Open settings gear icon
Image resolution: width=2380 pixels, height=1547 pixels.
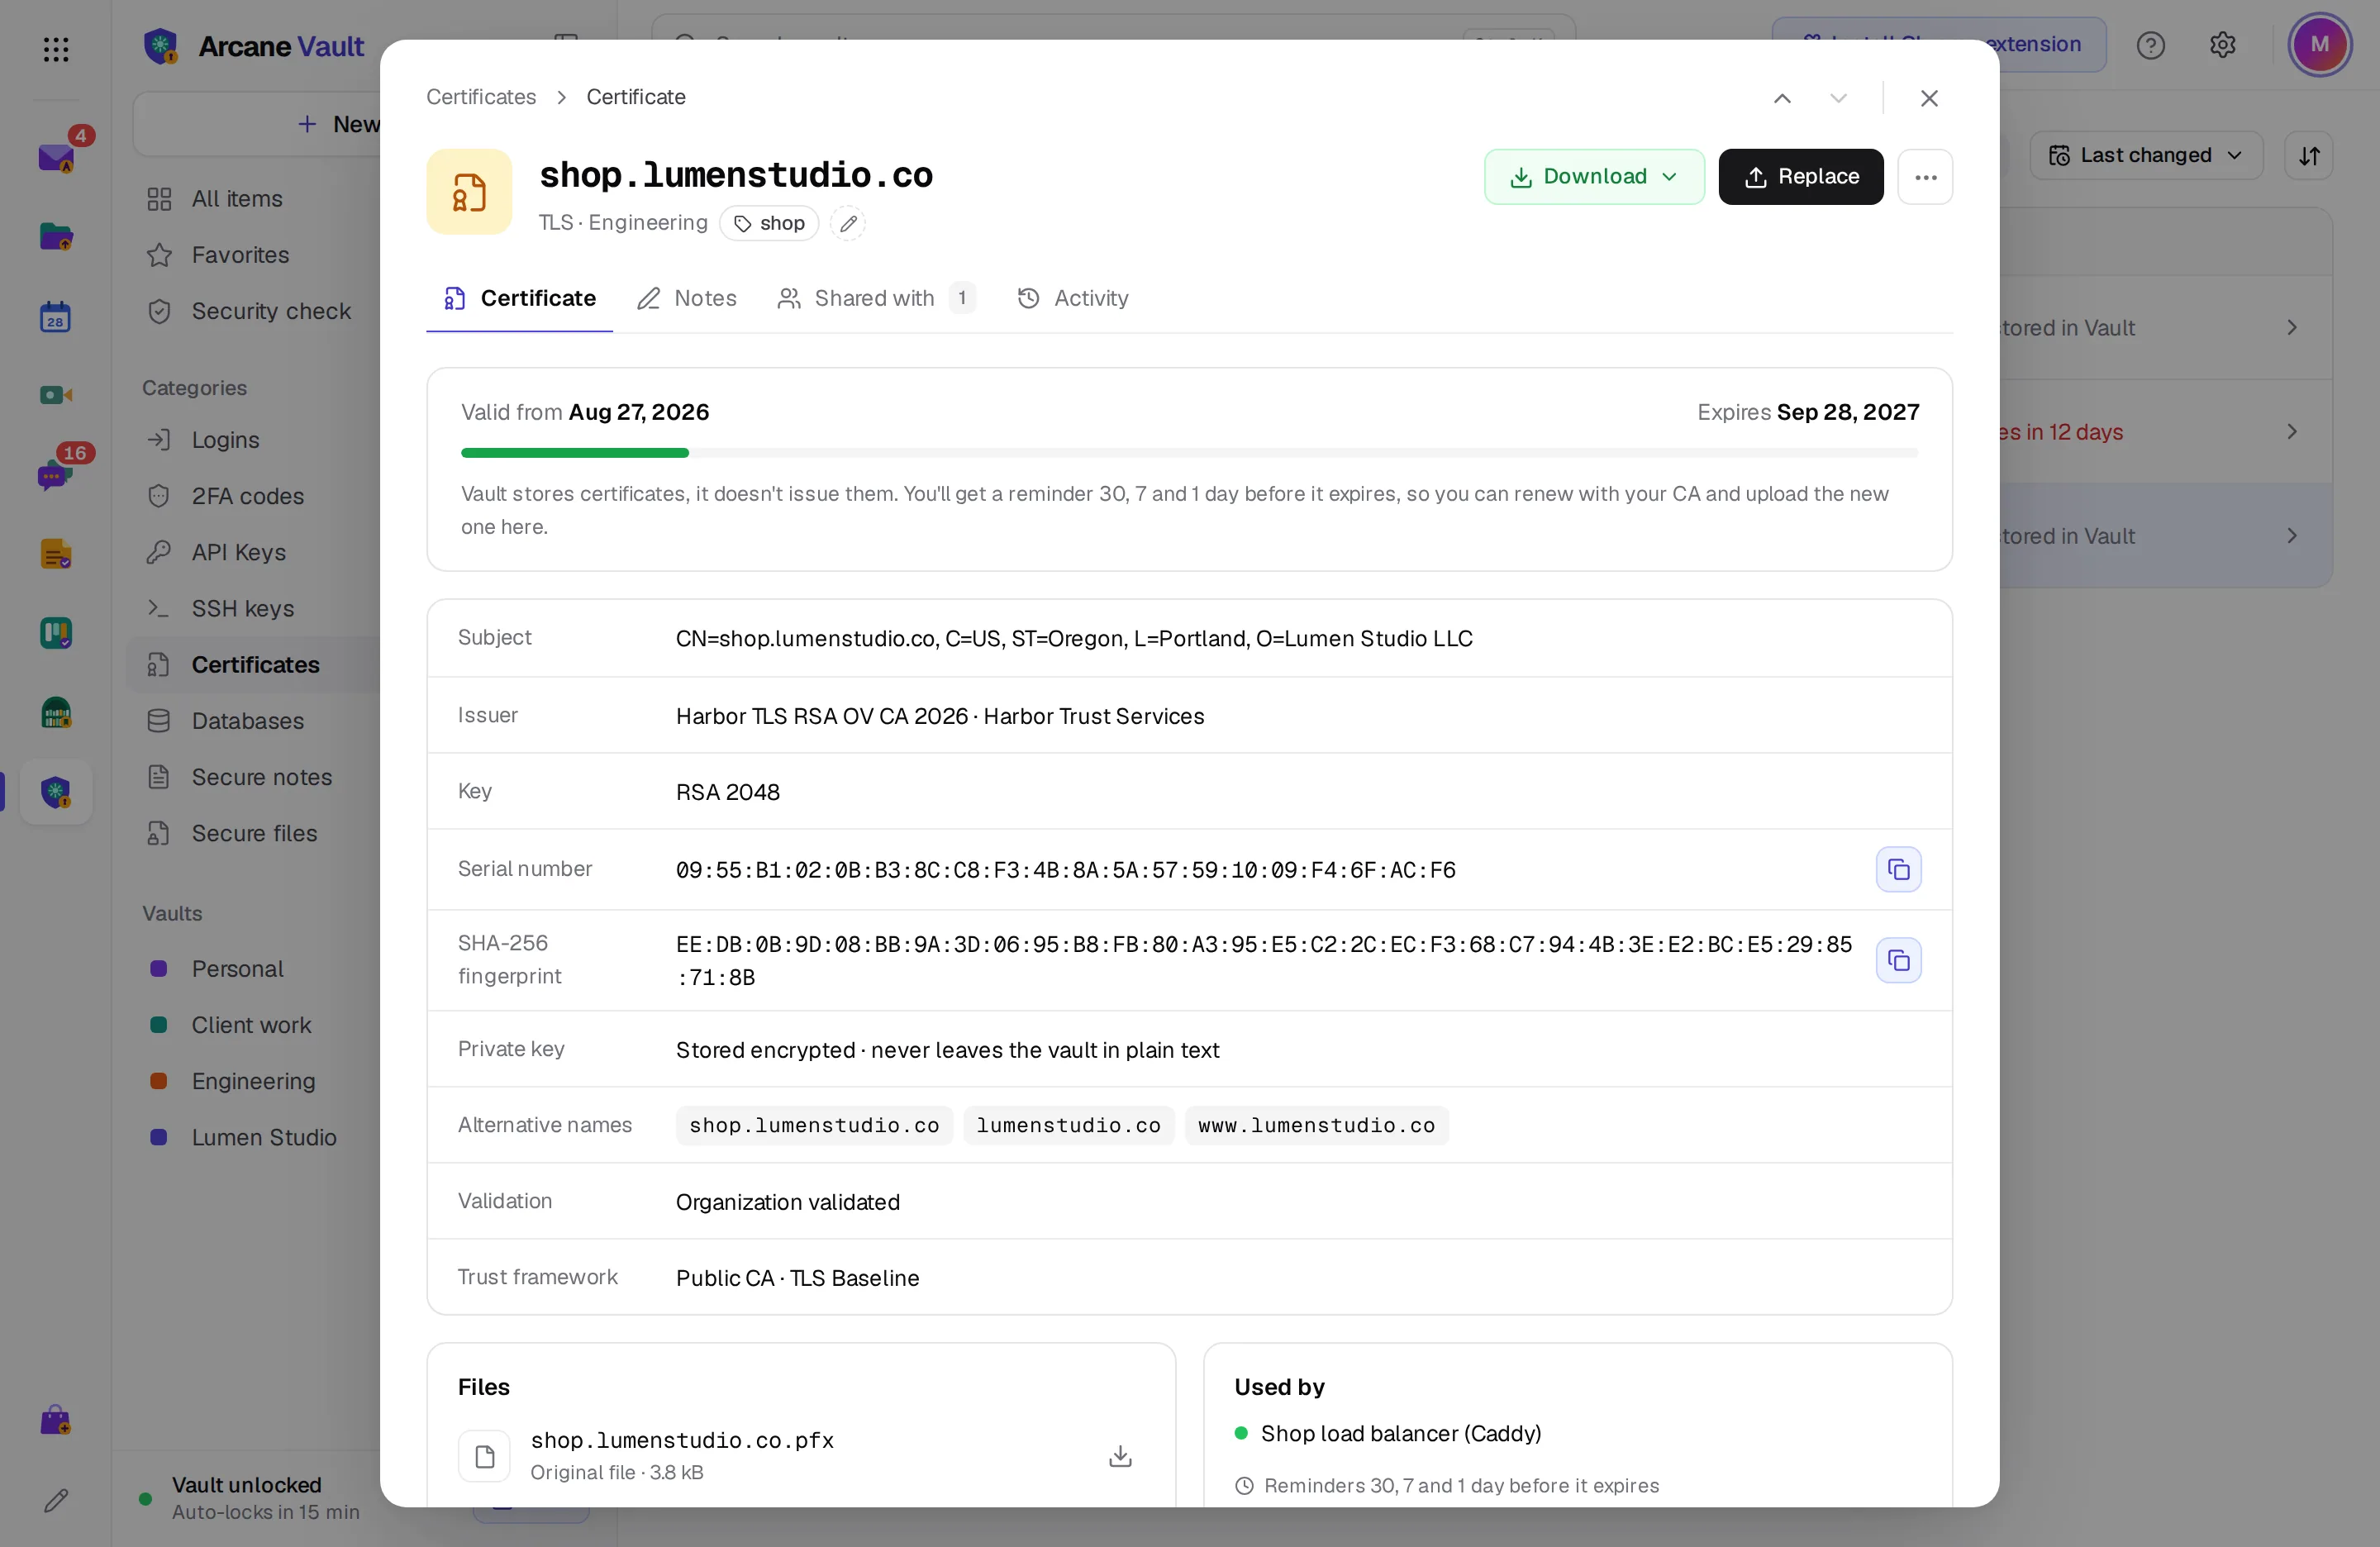[x=2223, y=45]
